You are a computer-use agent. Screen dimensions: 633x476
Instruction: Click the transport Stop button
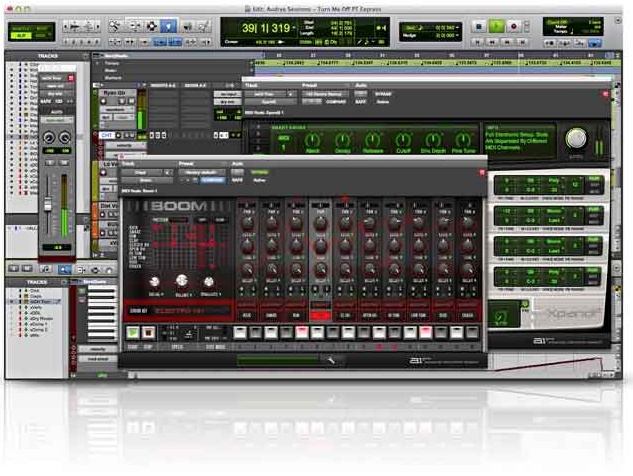coord(479,27)
